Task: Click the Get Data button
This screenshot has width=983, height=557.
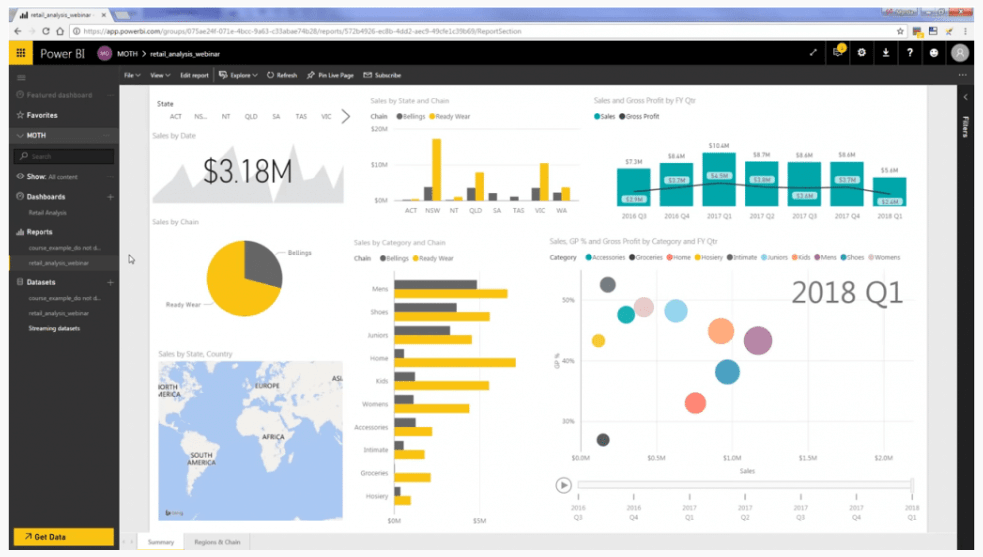Action: 63,537
